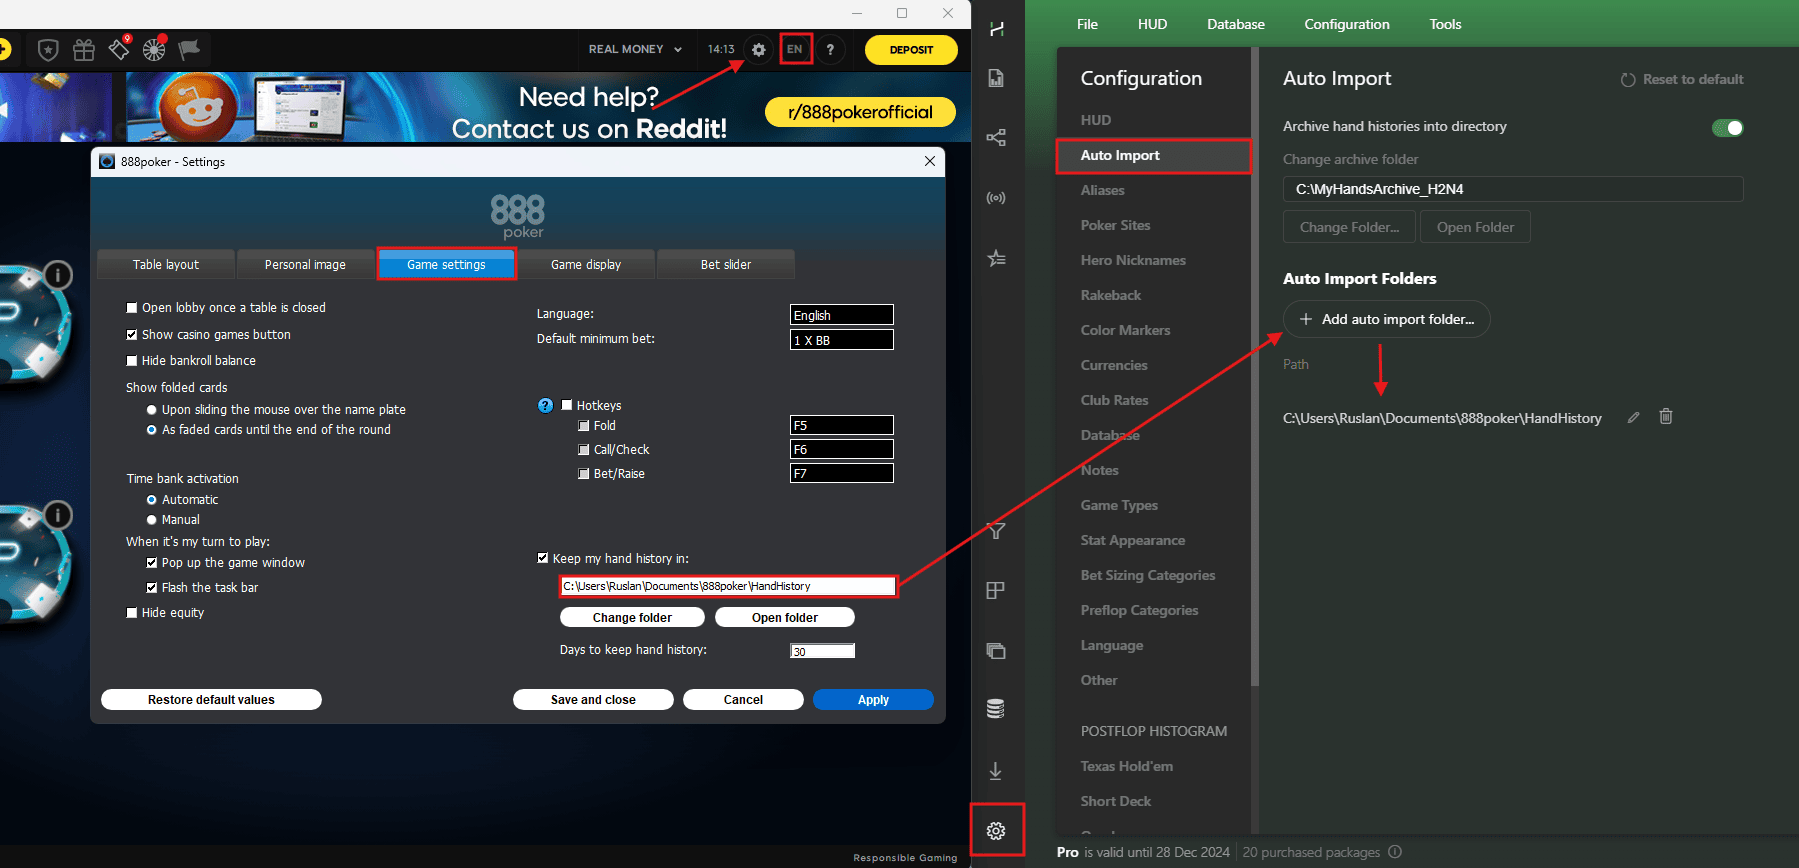Image resolution: width=1799 pixels, height=868 pixels.
Task: Close the 888poker Settings dialog
Action: point(930,161)
